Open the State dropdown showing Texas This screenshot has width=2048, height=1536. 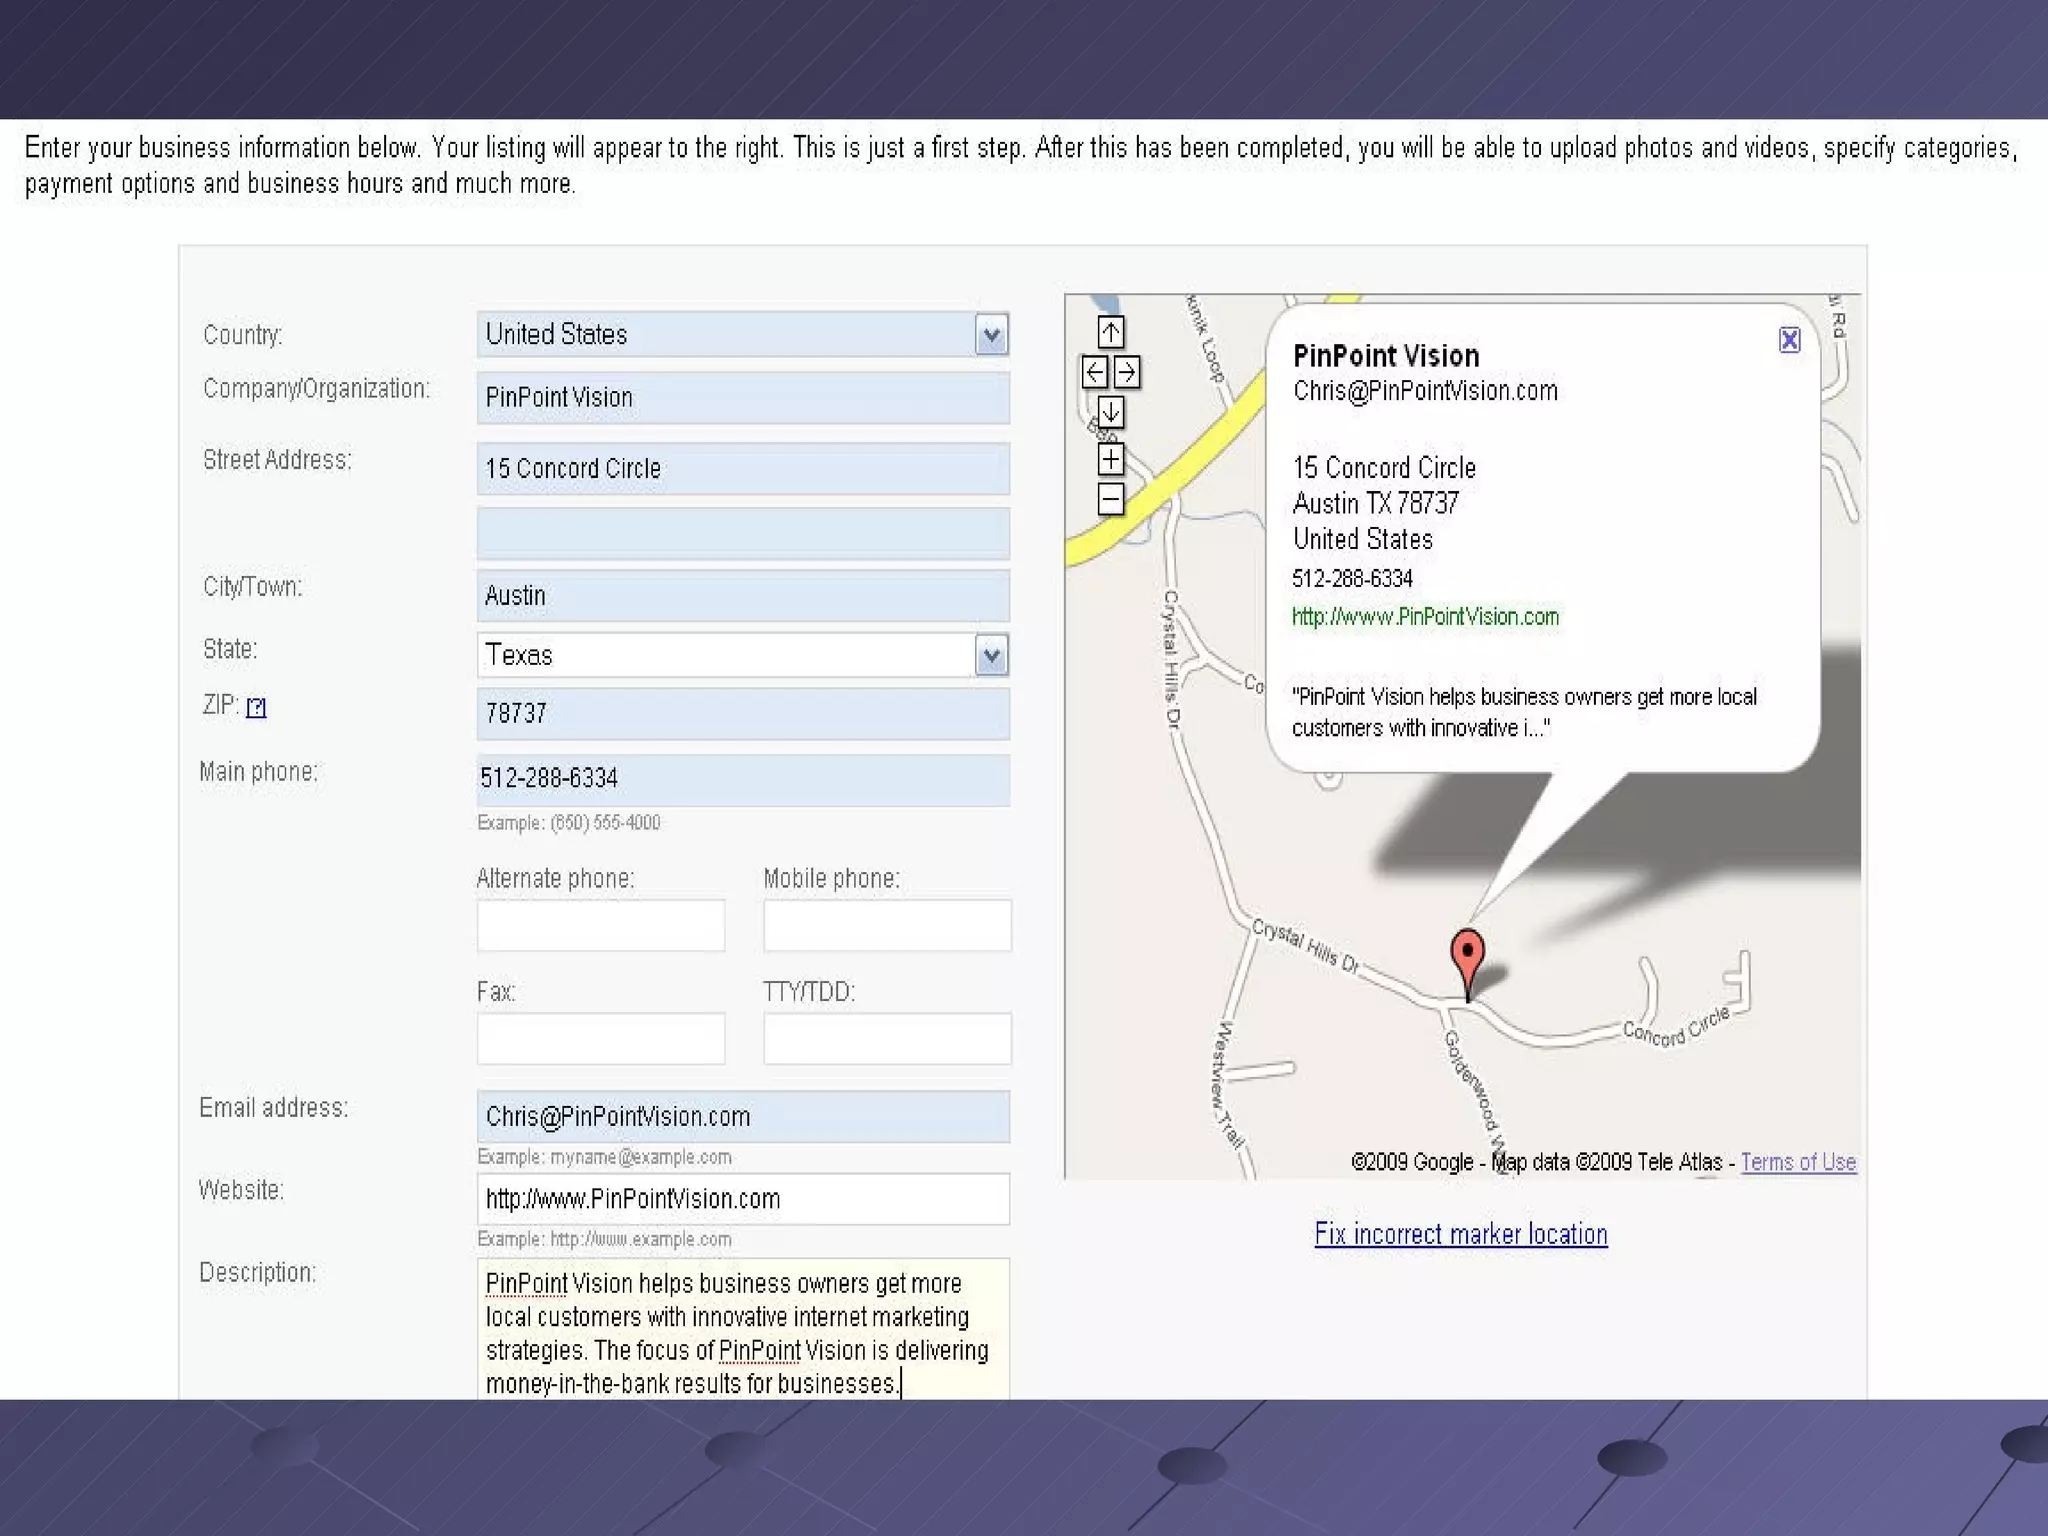(x=991, y=656)
